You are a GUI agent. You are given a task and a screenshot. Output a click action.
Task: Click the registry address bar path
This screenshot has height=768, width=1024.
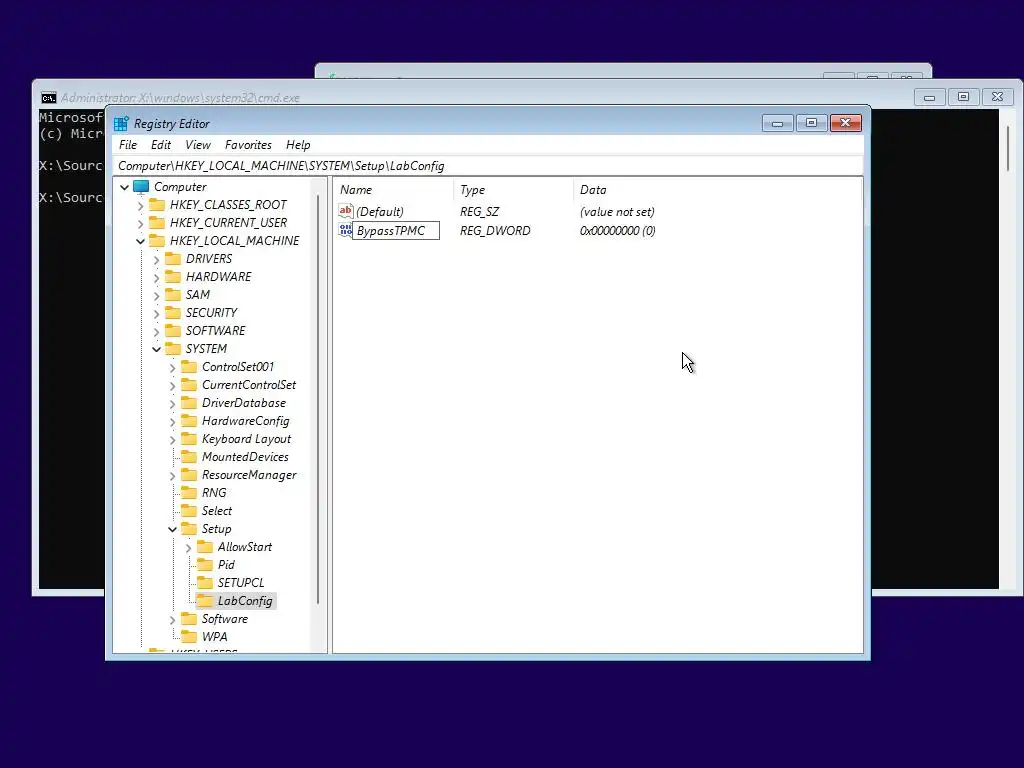(488, 166)
